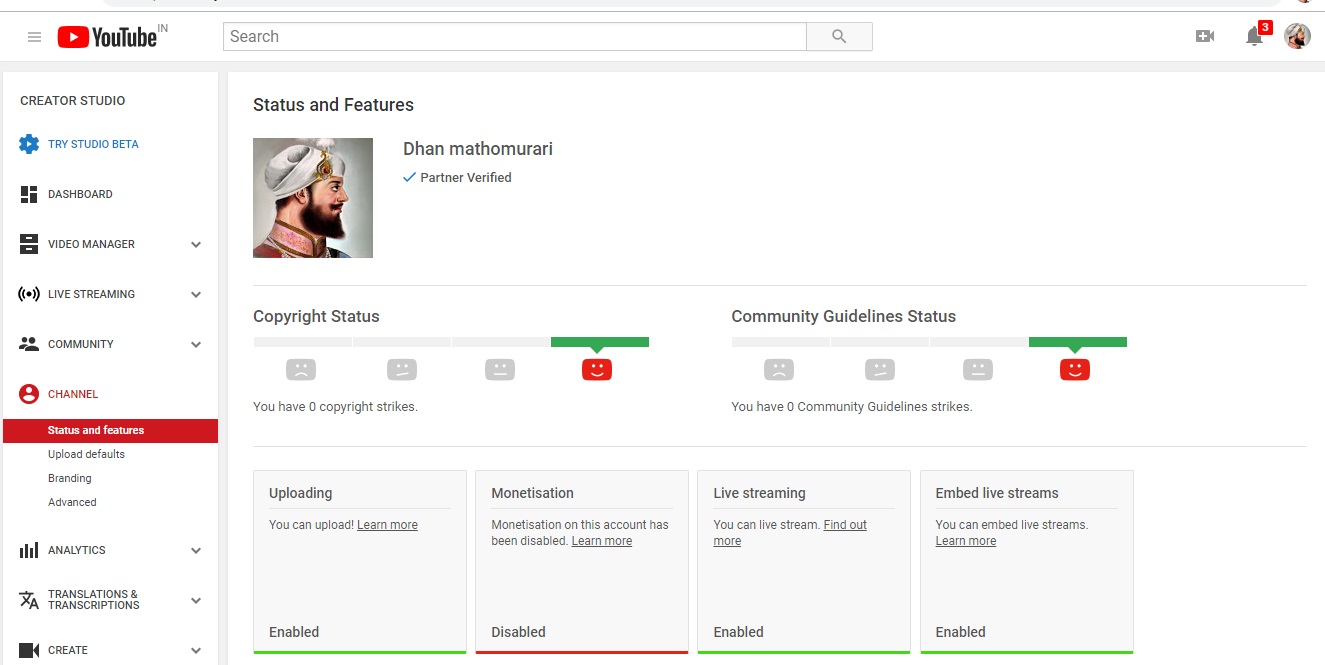The image size is (1325, 665).
Task: Open the notifications bell
Action: click(1254, 36)
